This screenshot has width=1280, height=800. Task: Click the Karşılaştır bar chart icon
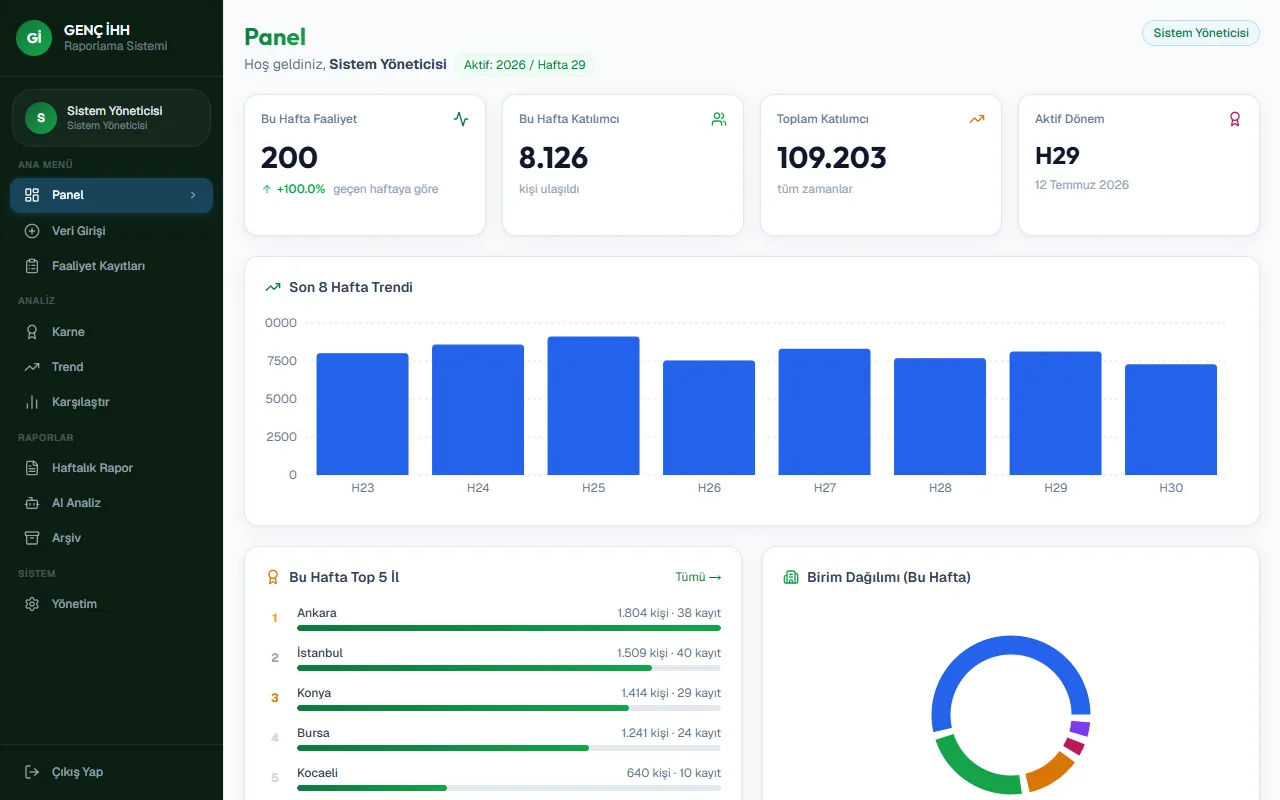click(32, 402)
